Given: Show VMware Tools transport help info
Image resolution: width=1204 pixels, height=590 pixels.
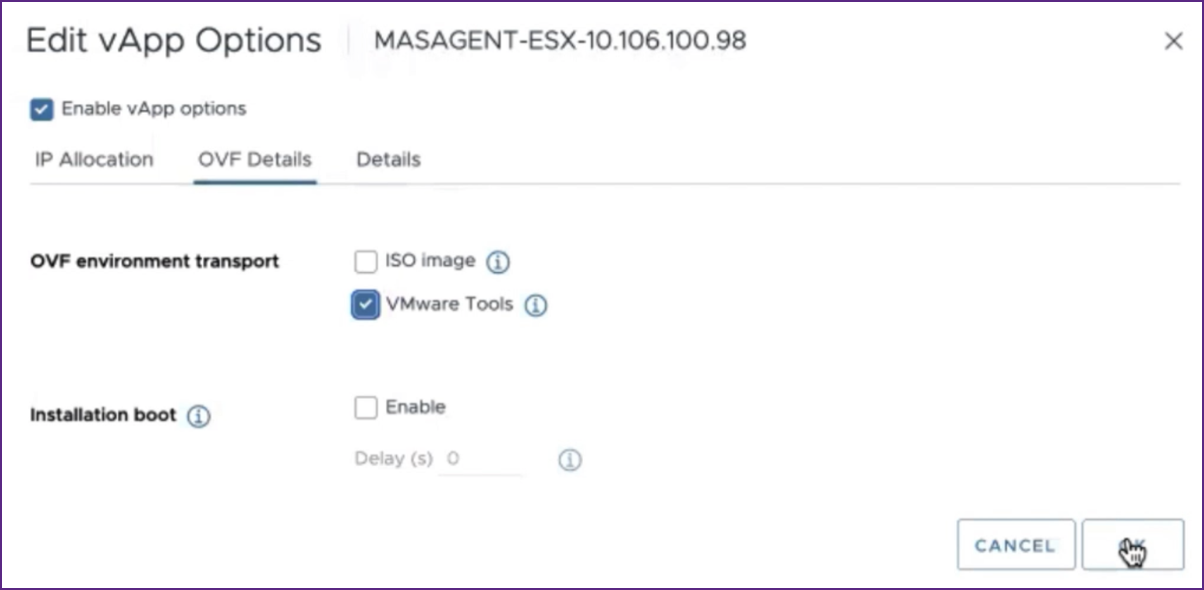Looking at the screenshot, I should click(537, 304).
